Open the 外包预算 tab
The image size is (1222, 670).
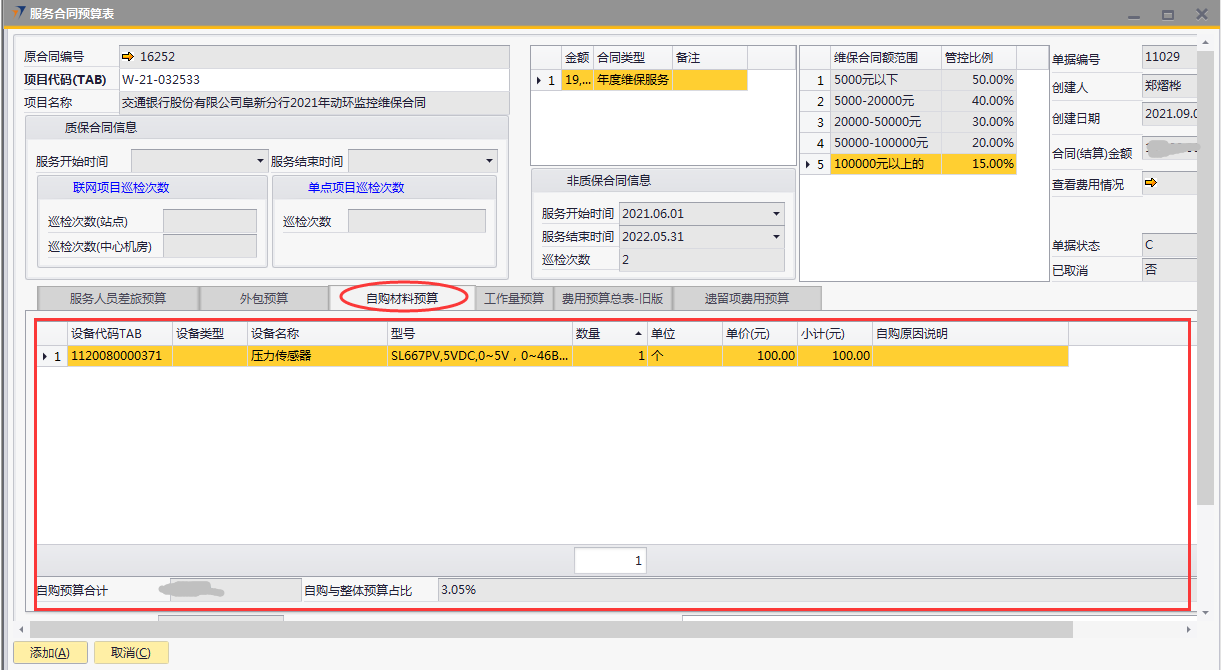tap(264, 298)
